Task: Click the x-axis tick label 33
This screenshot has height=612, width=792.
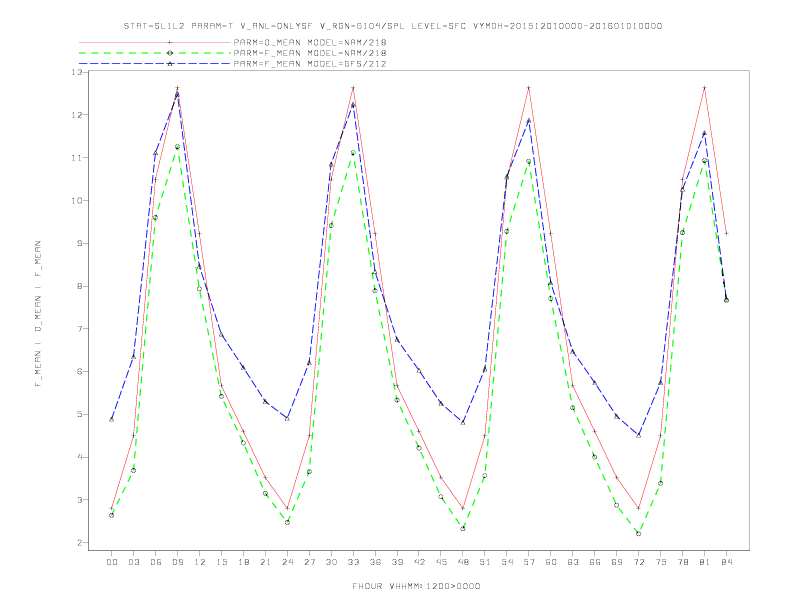Action: [353, 562]
